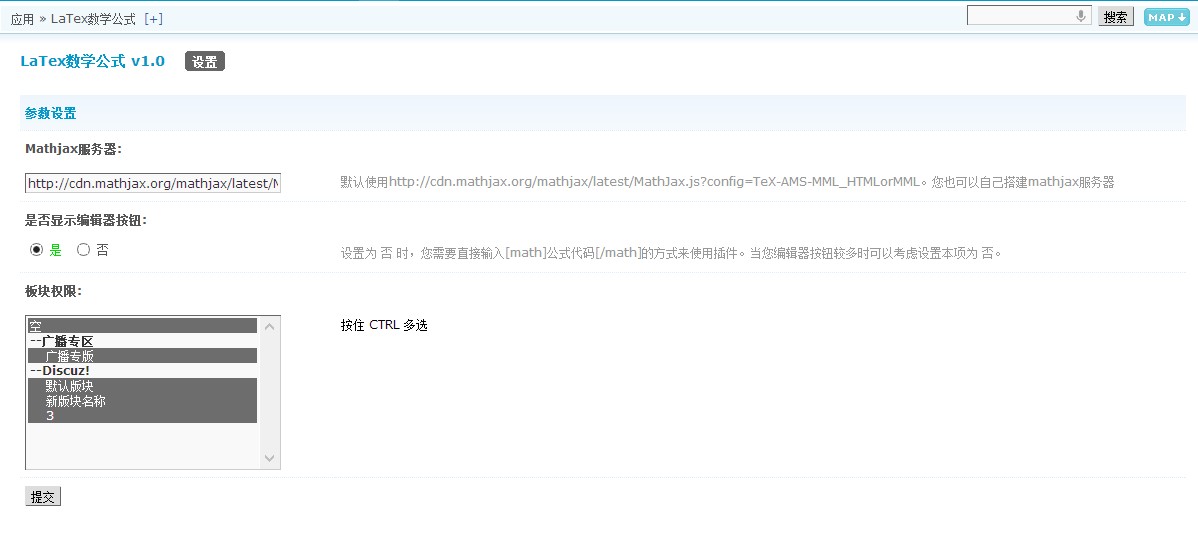Image resolution: width=1198 pixels, height=559 pixels.
Task: Choose 默认版块 in the forum list
Action: 141,386
